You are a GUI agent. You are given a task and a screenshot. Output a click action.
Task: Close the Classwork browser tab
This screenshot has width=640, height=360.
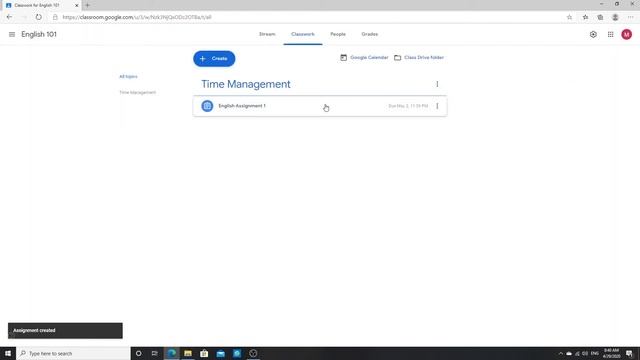click(76, 5)
